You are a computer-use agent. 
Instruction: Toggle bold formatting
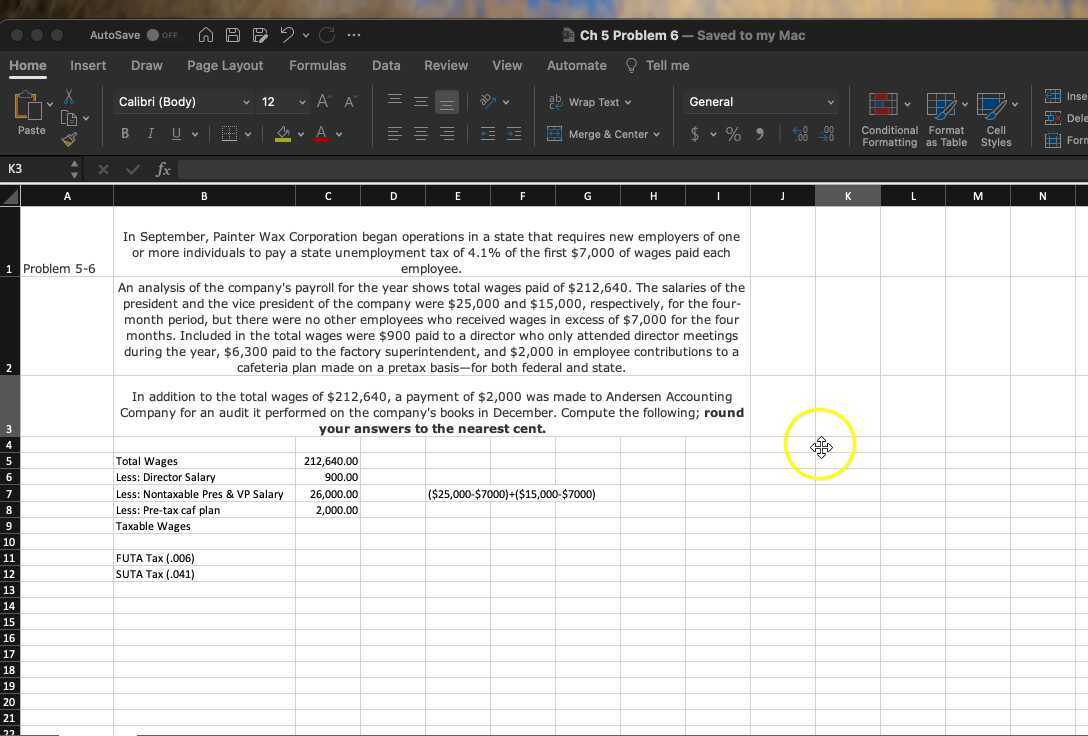tap(125, 134)
